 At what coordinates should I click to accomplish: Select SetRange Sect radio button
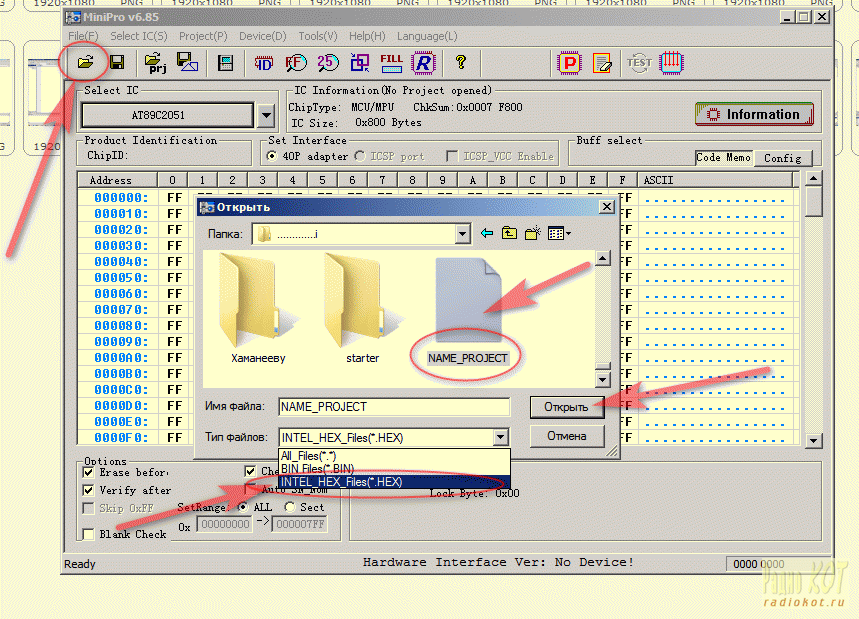tap(290, 507)
